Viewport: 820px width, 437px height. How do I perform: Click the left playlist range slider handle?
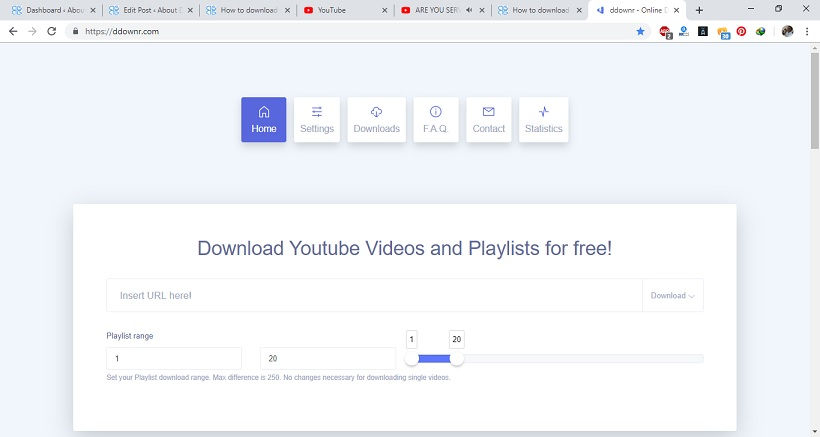[x=412, y=359]
